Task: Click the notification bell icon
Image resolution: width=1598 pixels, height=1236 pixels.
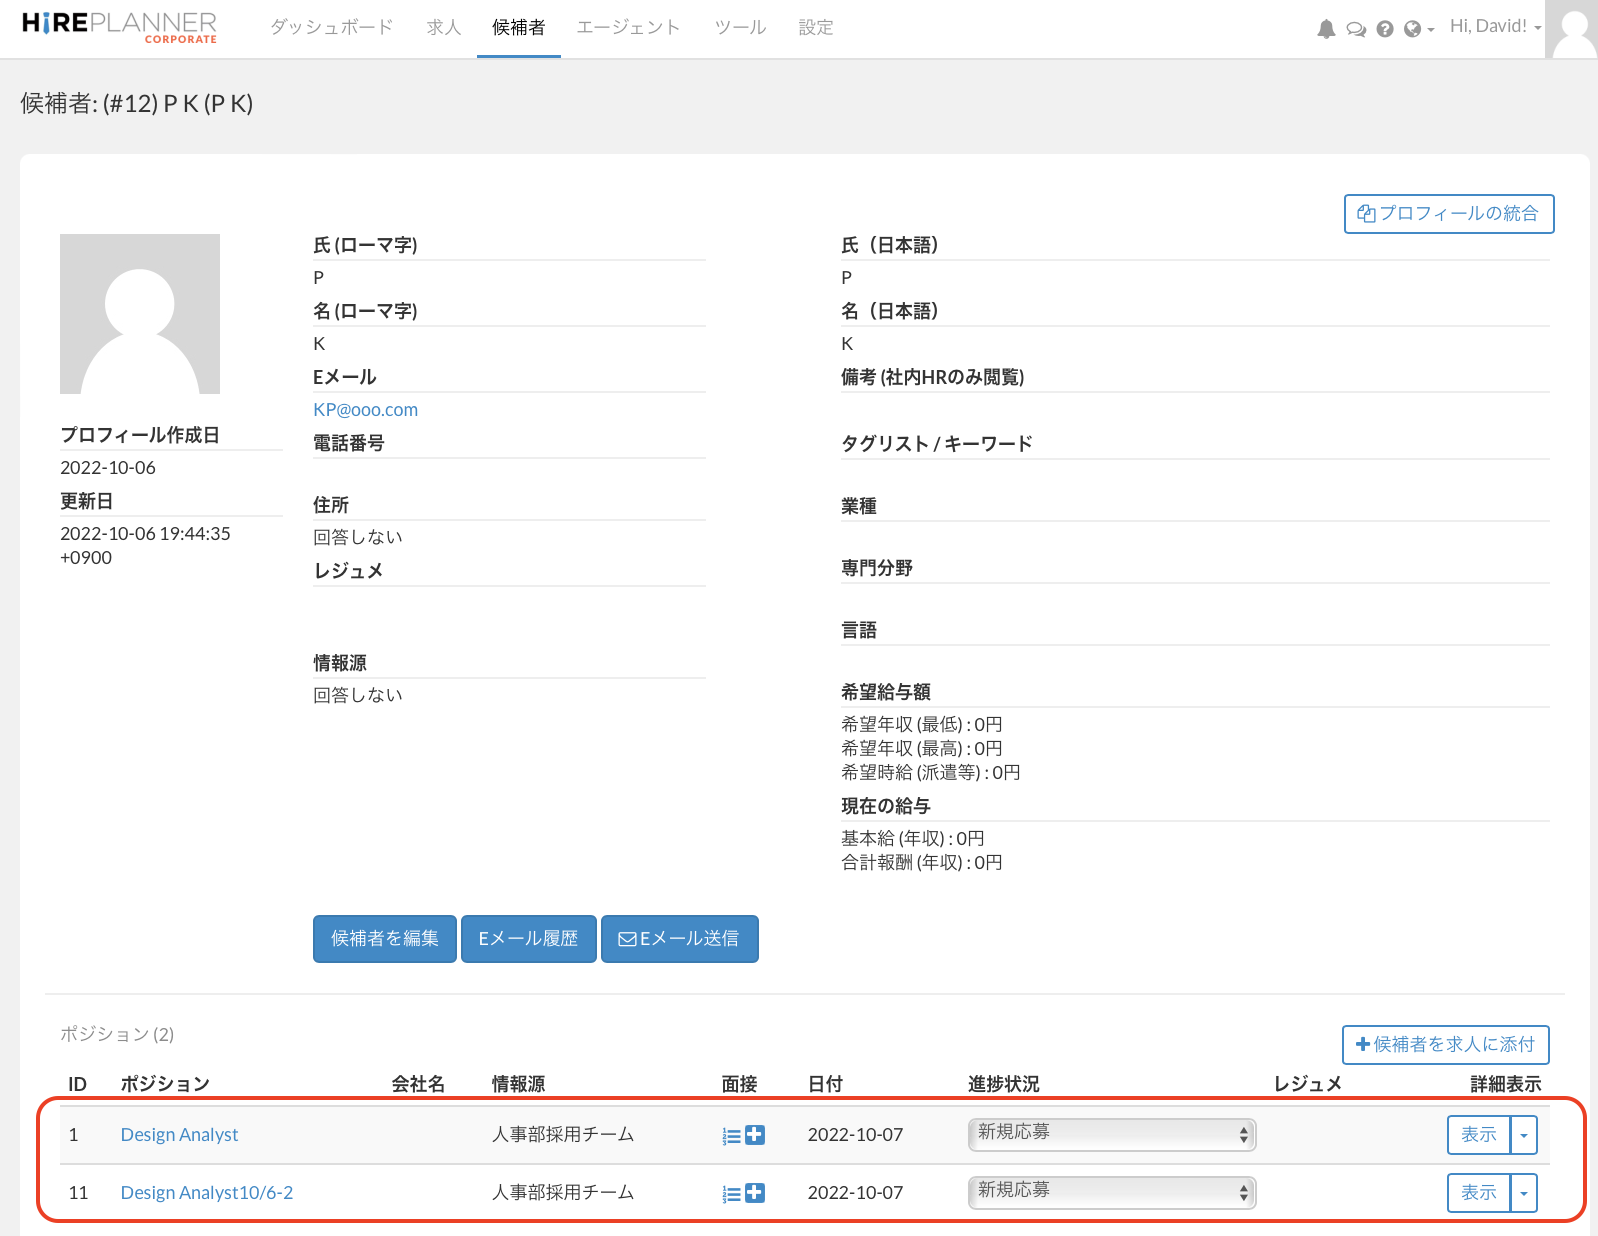Action: (x=1326, y=29)
